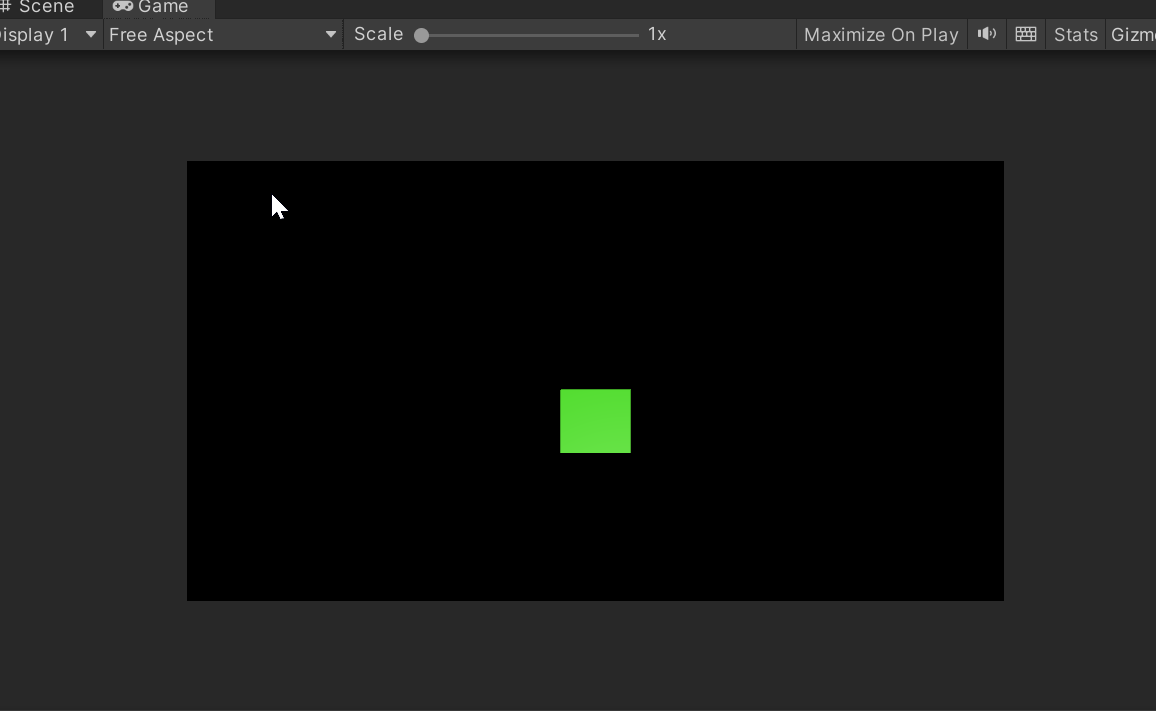
Task: Open the Free Aspect ratio dropdown
Action: [222, 34]
